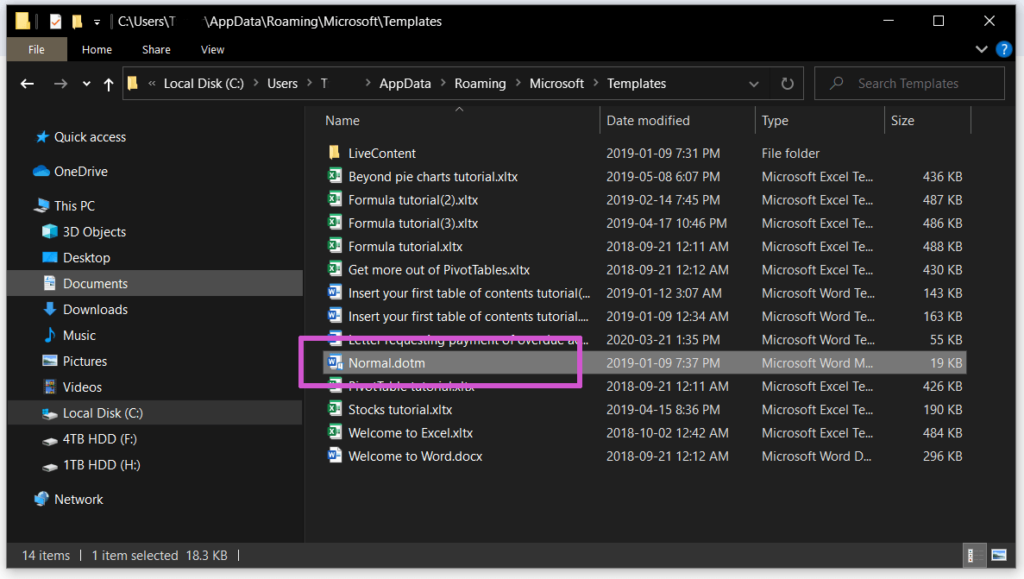Click the Microsoft breadcrumb in address bar
This screenshot has width=1024, height=579.
click(556, 84)
